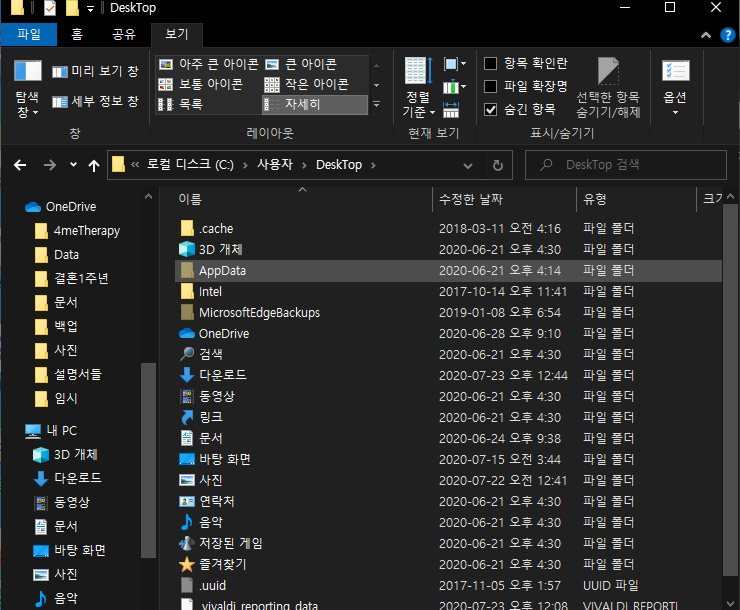Collapse the ribbon with the chevron

click(x=706, y=35)
